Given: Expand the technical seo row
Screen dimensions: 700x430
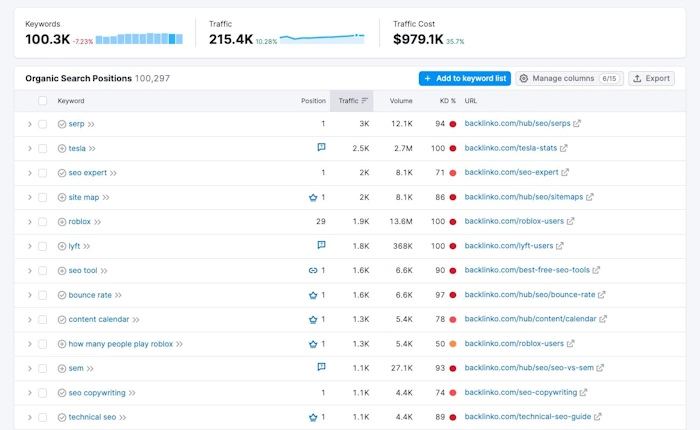Looking at the screenshot, I should [29, 417].
